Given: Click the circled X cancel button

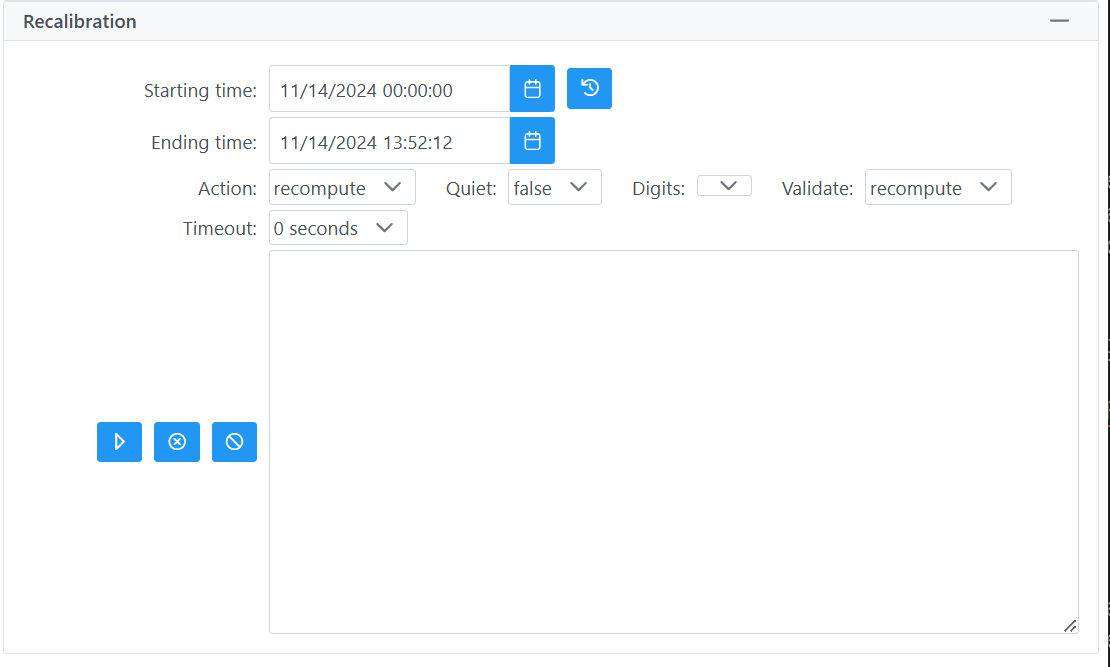Looking at the screenshot, I should [x=177, y=442].
